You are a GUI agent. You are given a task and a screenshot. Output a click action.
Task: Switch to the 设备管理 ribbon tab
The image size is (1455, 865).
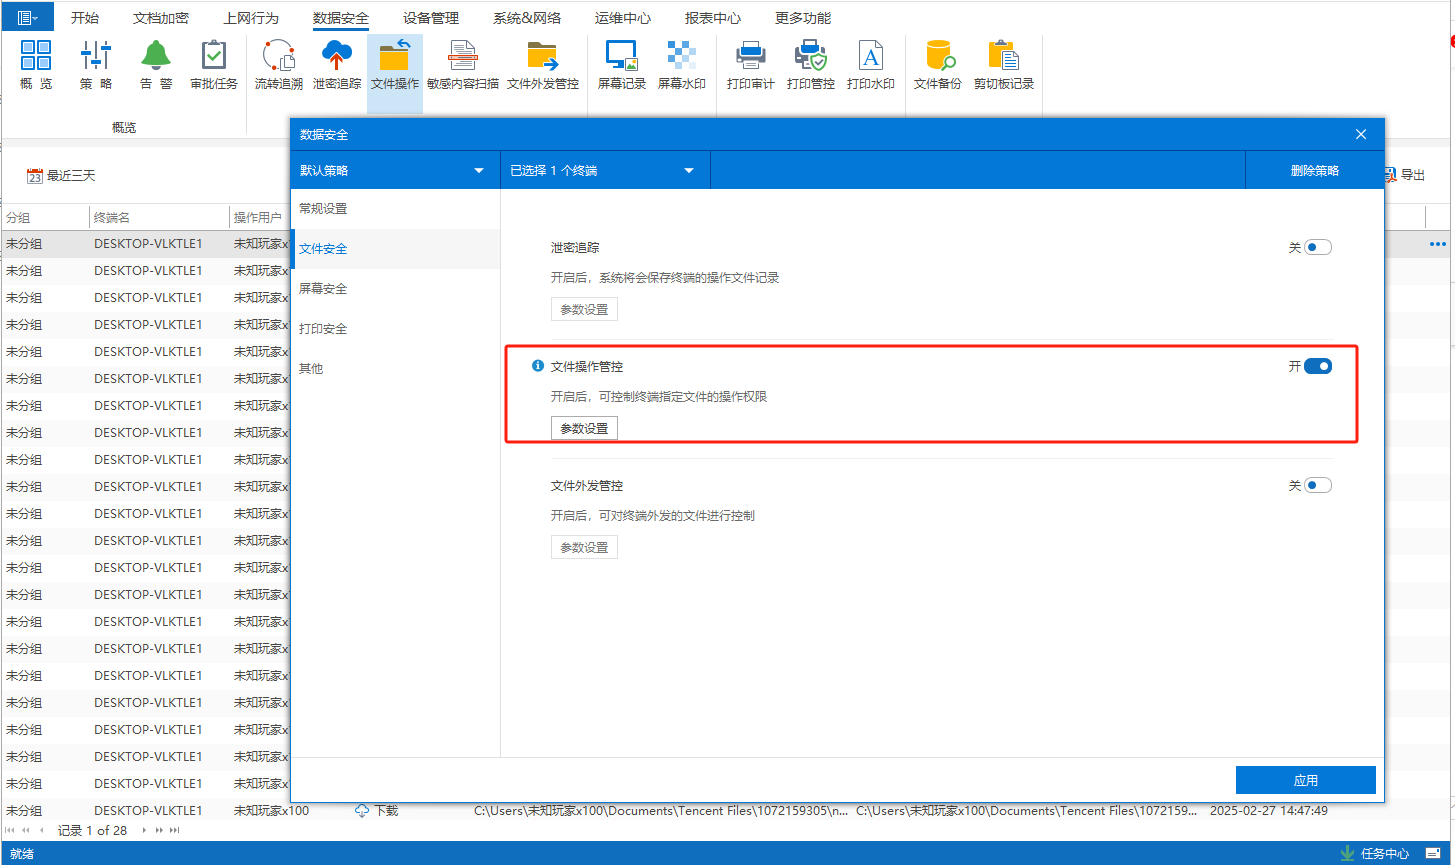tap(431, 18)
